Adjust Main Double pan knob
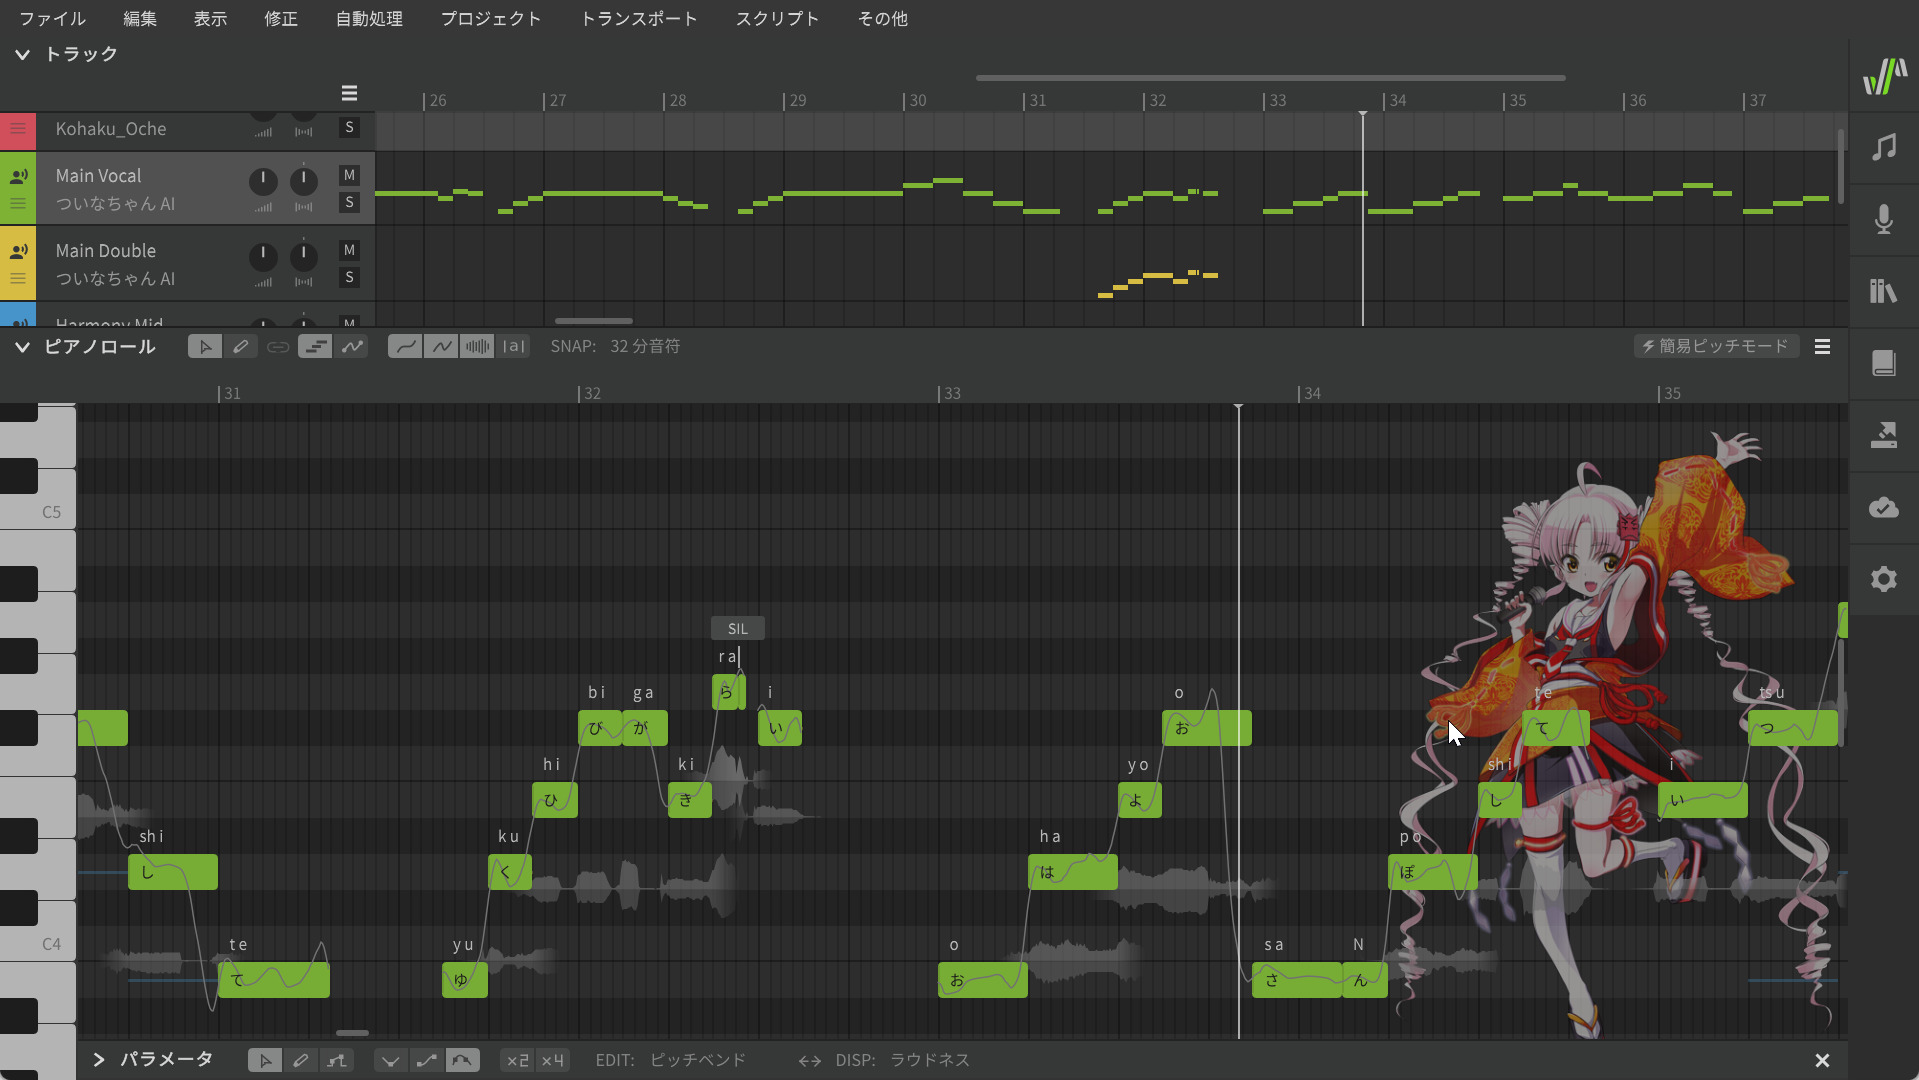Image resolution: width=1919 pixels, height=1080 pixels. point(304,256)
